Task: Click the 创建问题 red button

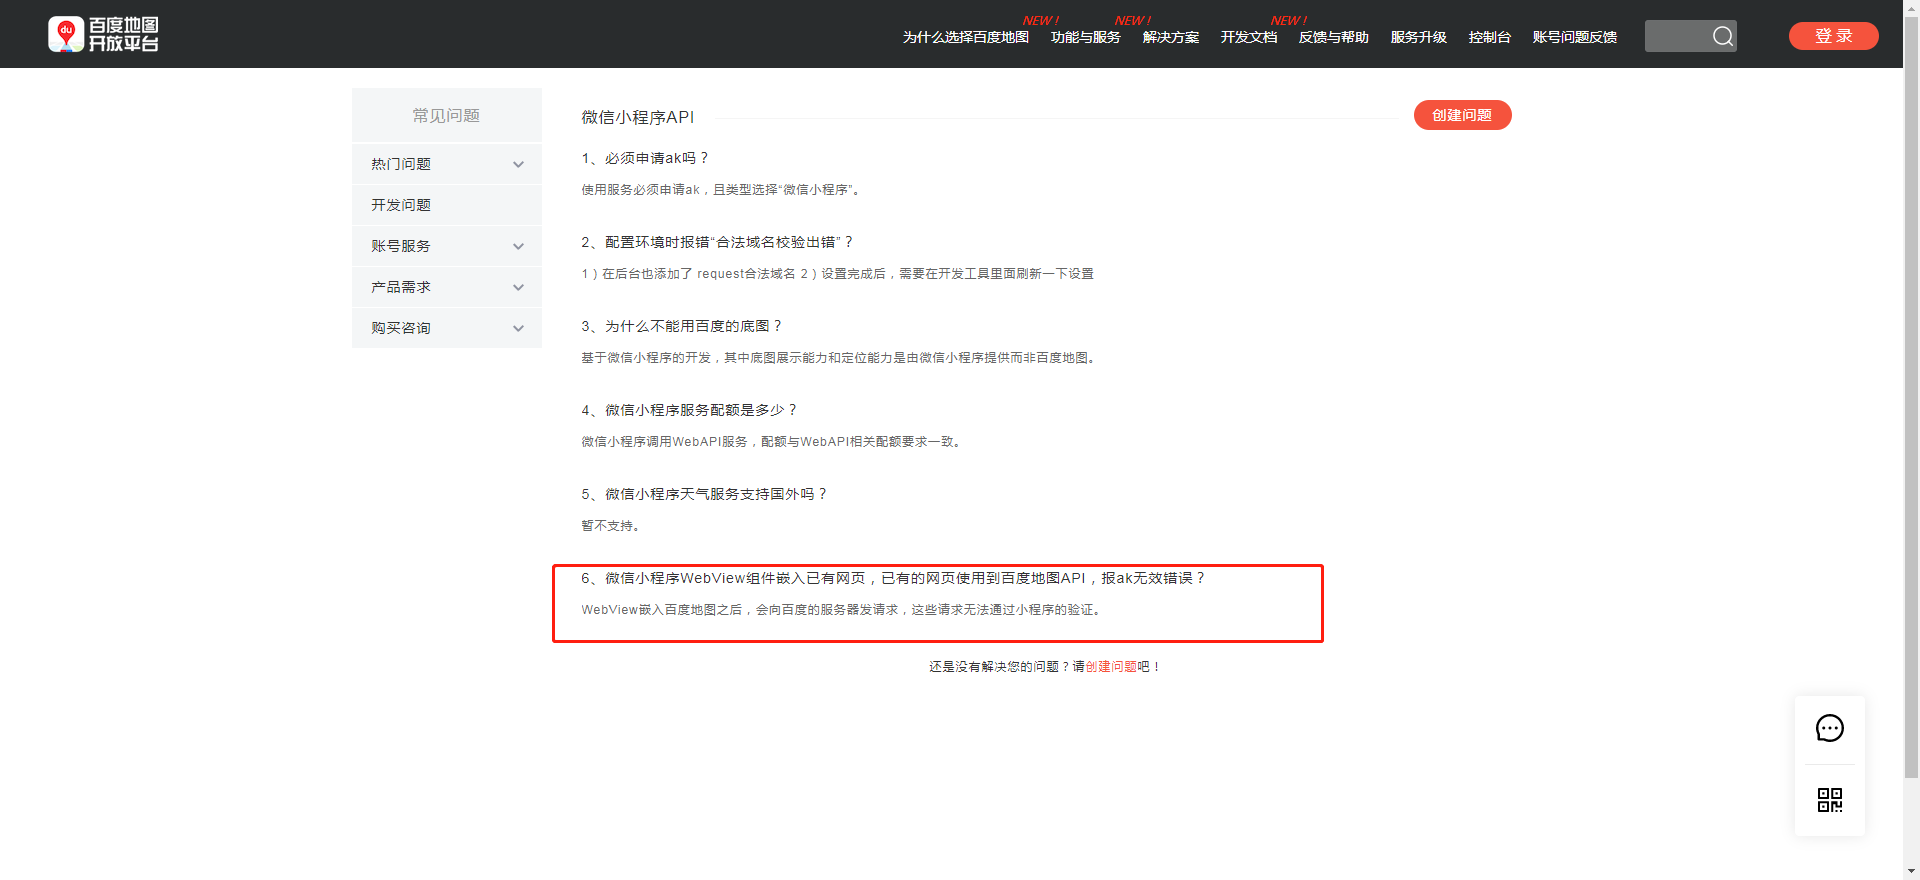Action: coord(1462,115)
